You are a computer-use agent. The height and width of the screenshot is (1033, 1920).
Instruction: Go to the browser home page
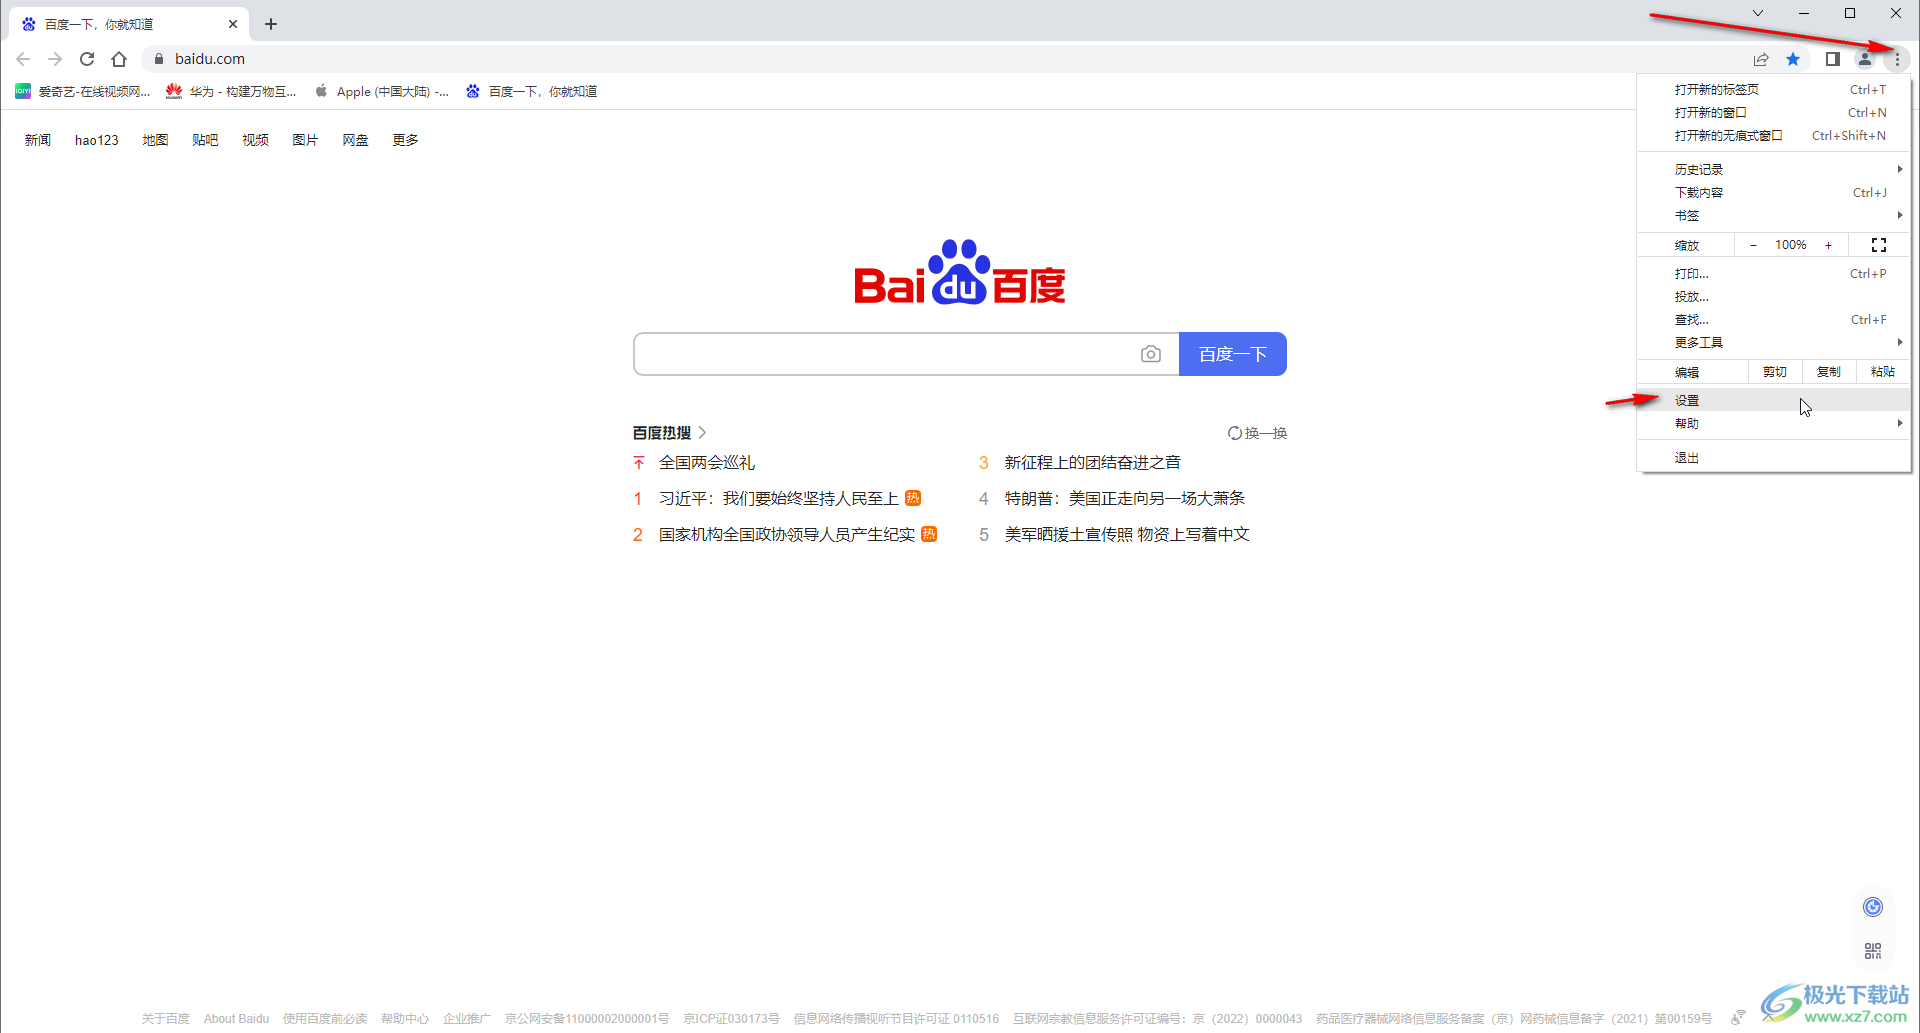click(x=119, y=59)
